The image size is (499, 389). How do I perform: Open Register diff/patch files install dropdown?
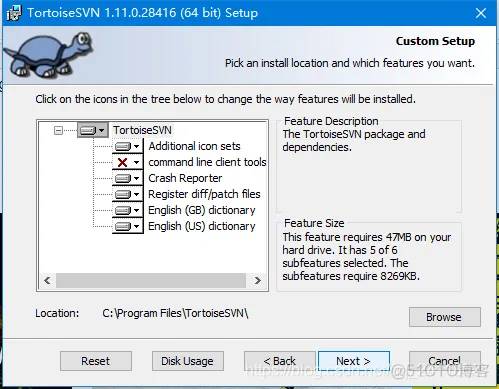128,194
